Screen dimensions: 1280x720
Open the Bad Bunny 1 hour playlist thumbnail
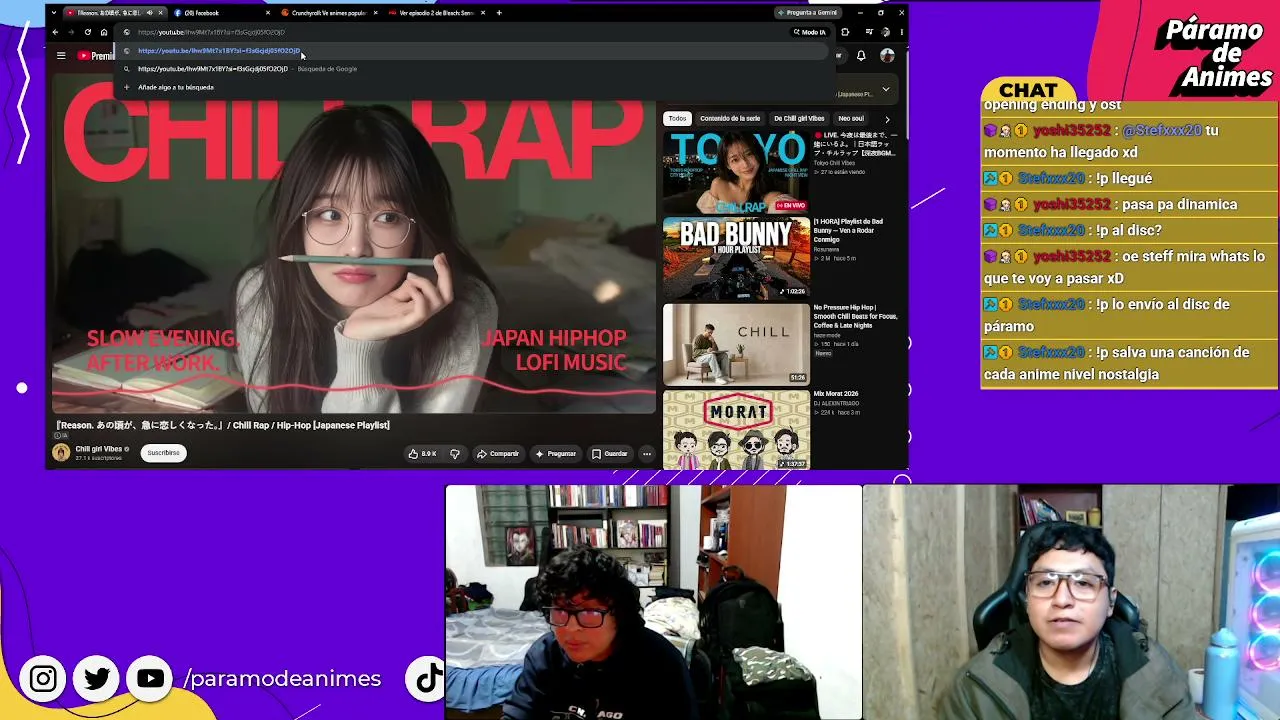tap(736, 258)
